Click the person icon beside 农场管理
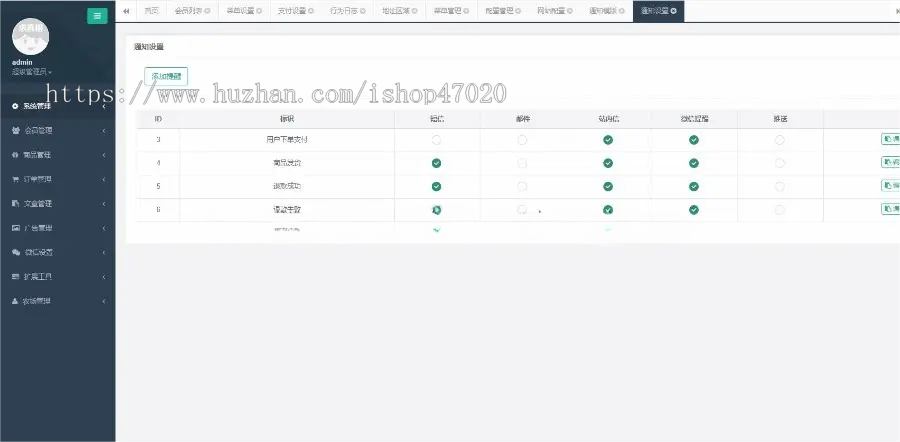 [15, 301]
